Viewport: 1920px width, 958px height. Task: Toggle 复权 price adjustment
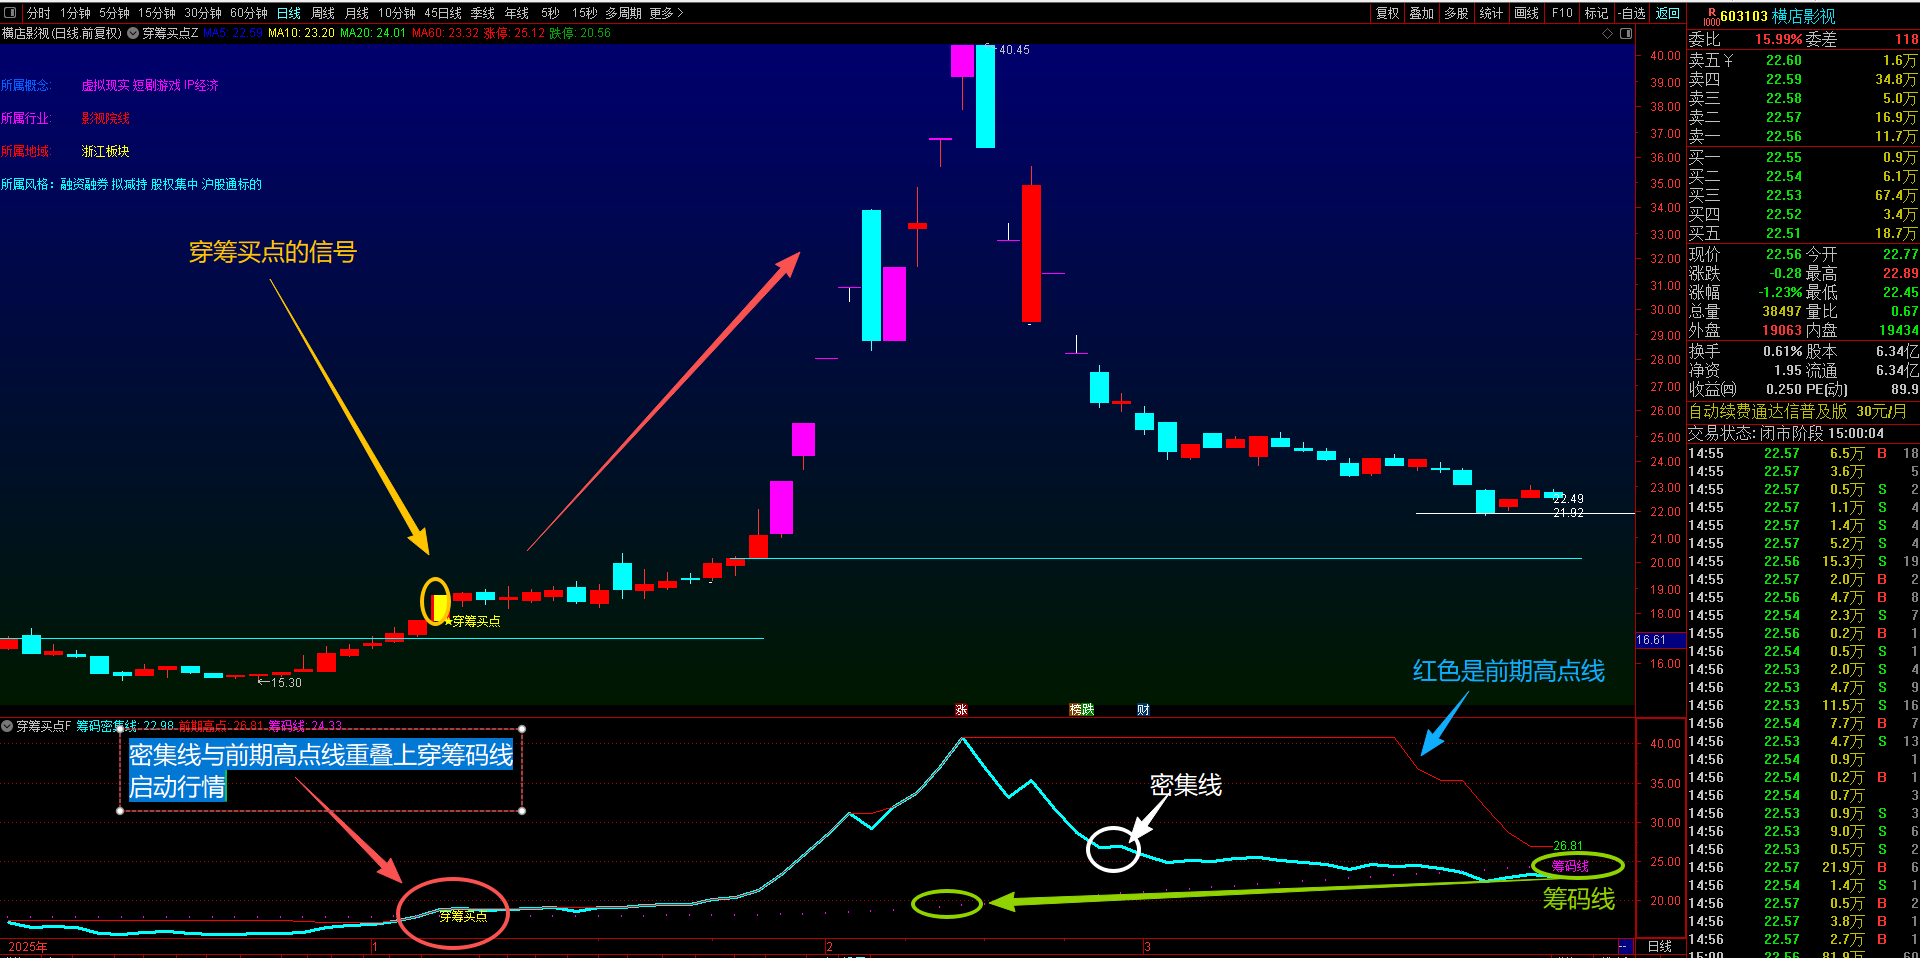tap(1388, 13)
